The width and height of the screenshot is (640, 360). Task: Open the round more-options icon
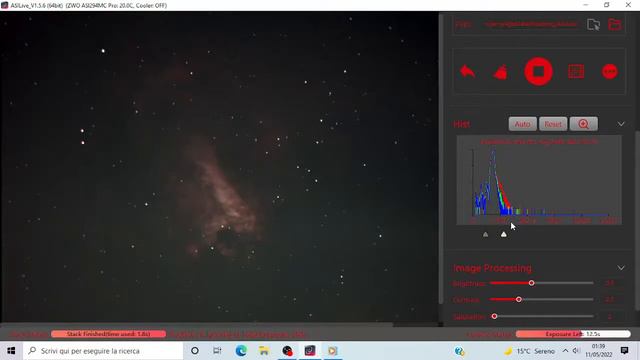pyautogui.click(x=610, y=71)
